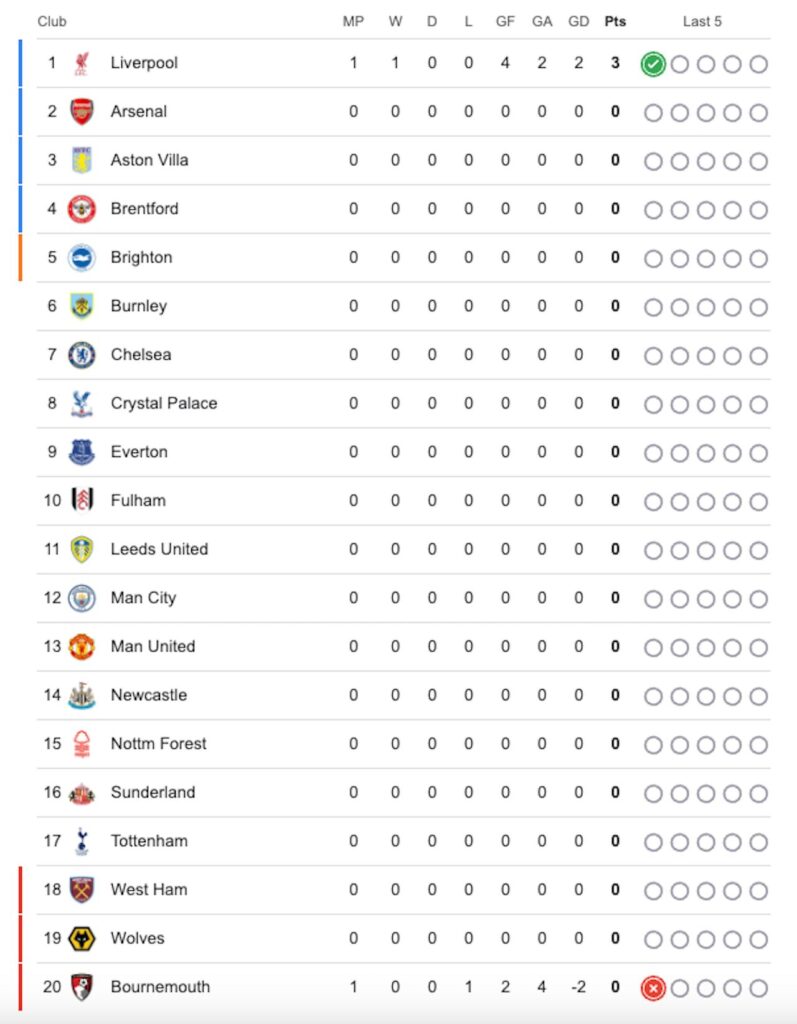
Task: Click the Liverpool club crest icon
Action: (81, 64)
